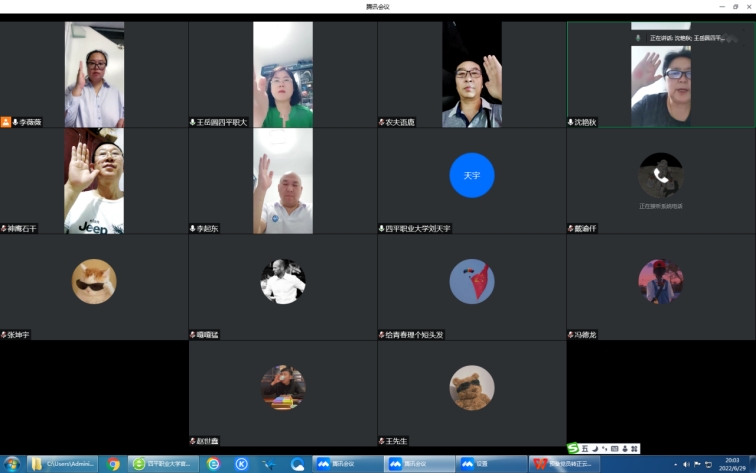
Task: Click the name label 王先生
Action: tap(396, 441)
